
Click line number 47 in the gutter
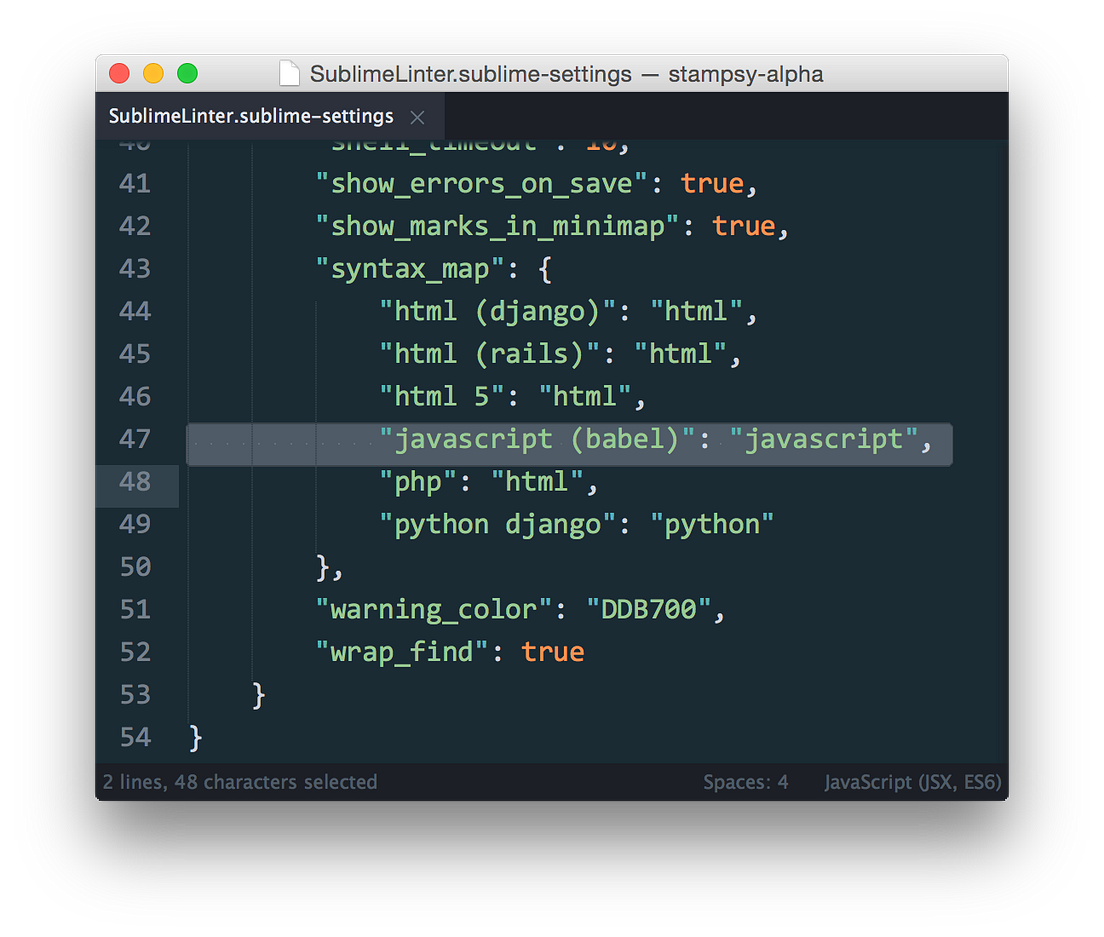[x=134, y=439]
